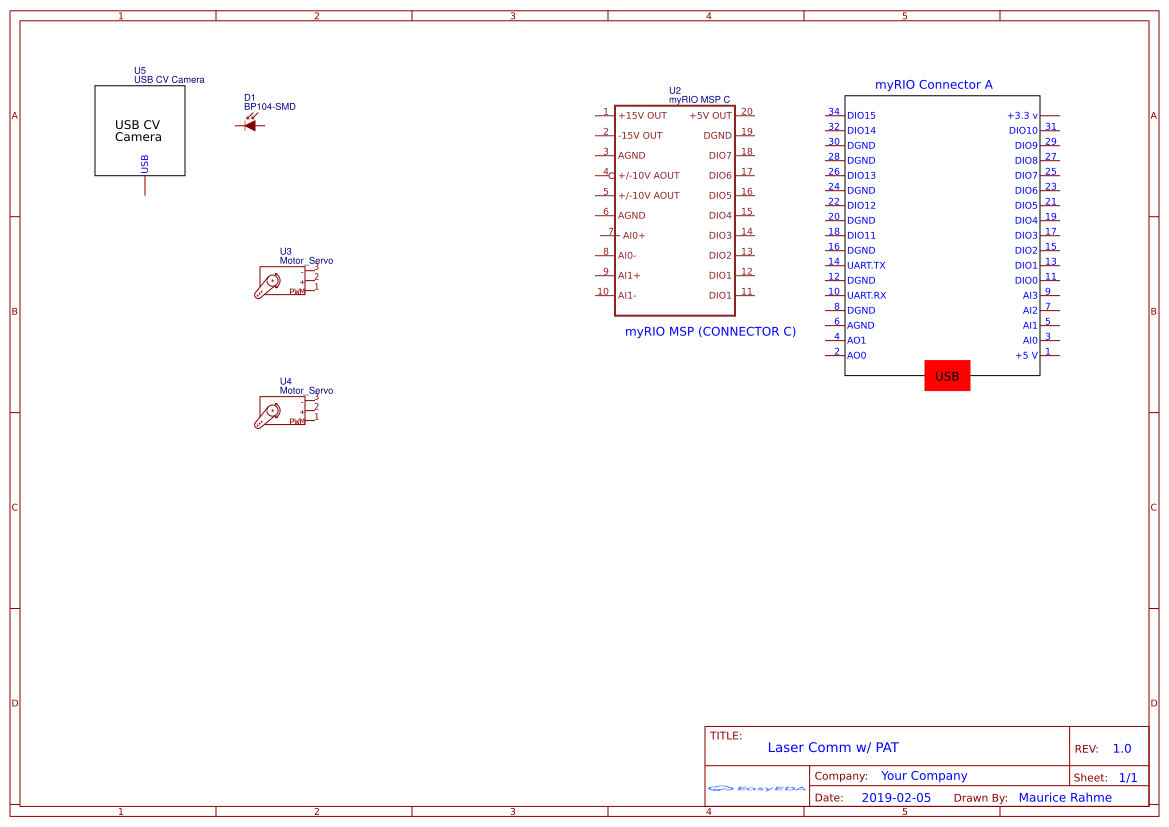1169x827 pixels.
Task: Click the Sheet value '1/1'
Action: [x=1128, y=778]
